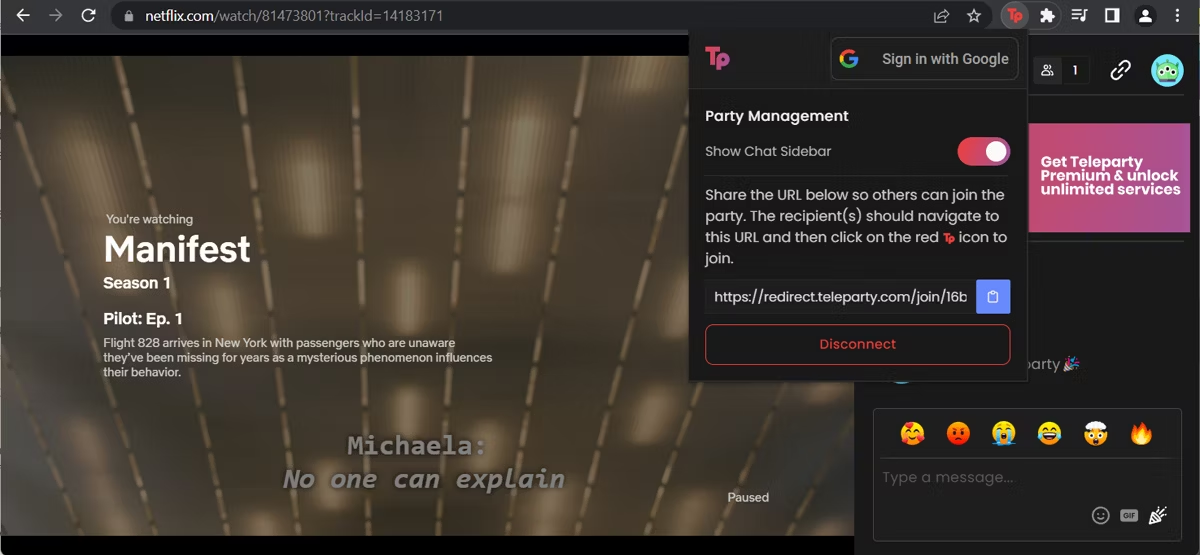This screenshot has width=1200, height=555.
Task: Open the green monster user avatar
Action: point(1167,70)
